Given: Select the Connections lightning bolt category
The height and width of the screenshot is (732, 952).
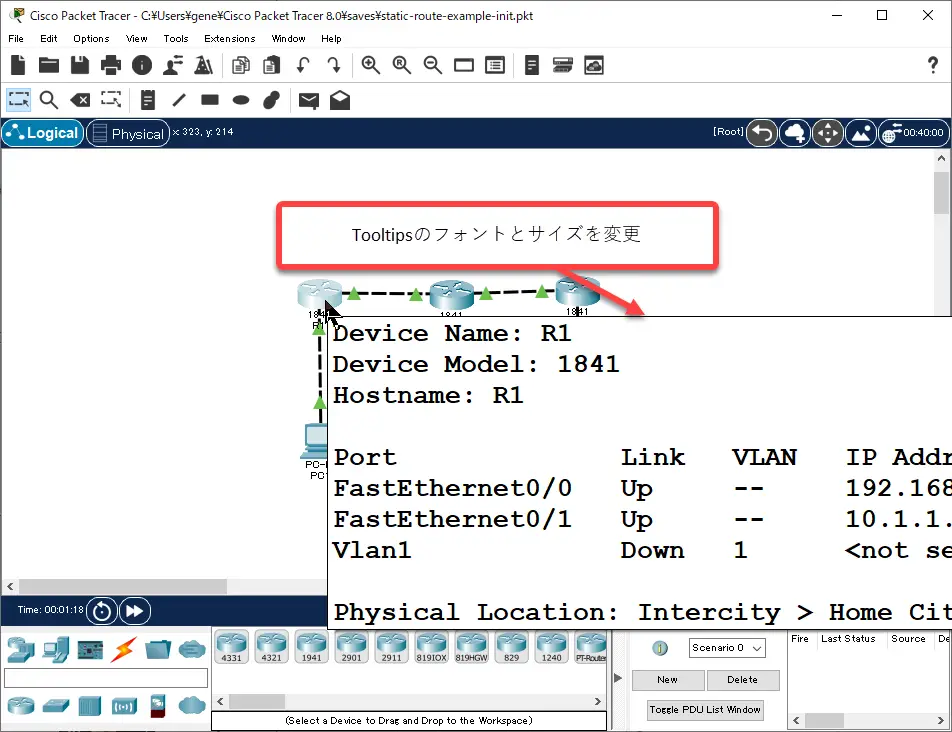Looking at the screenshot, I should pos(124,650).
